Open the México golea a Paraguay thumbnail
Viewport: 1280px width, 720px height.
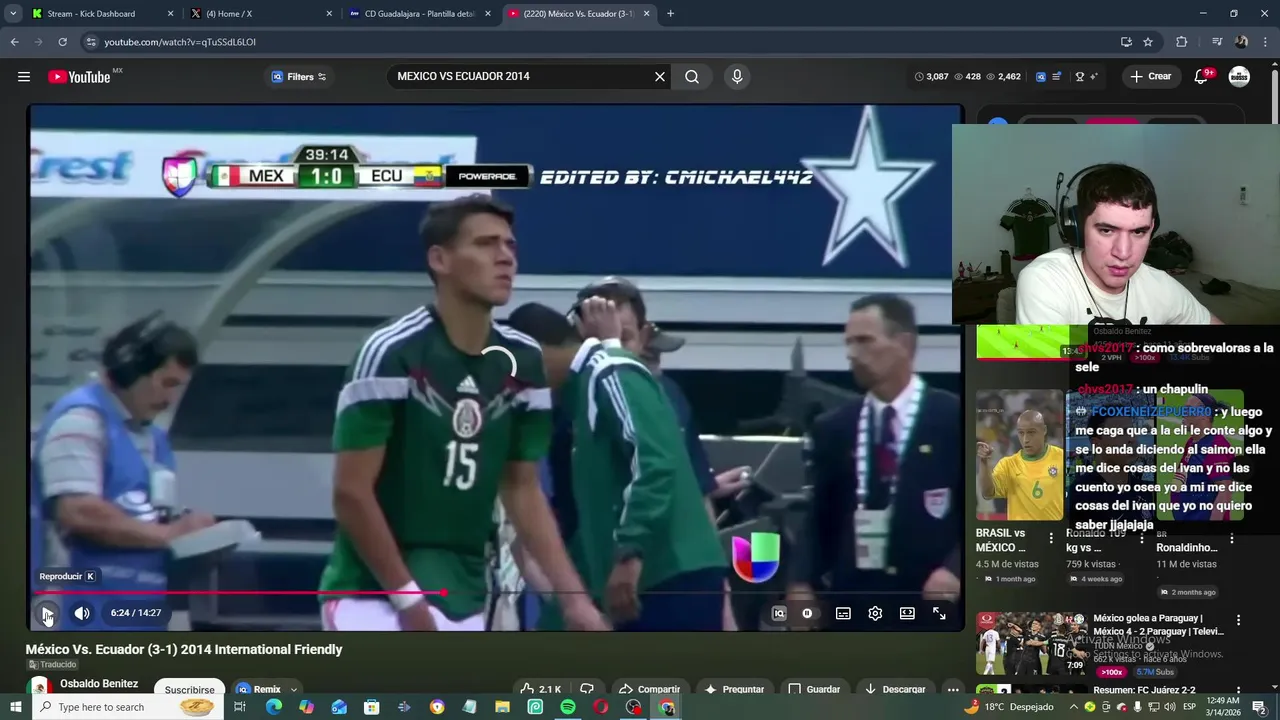point(1031,644)
